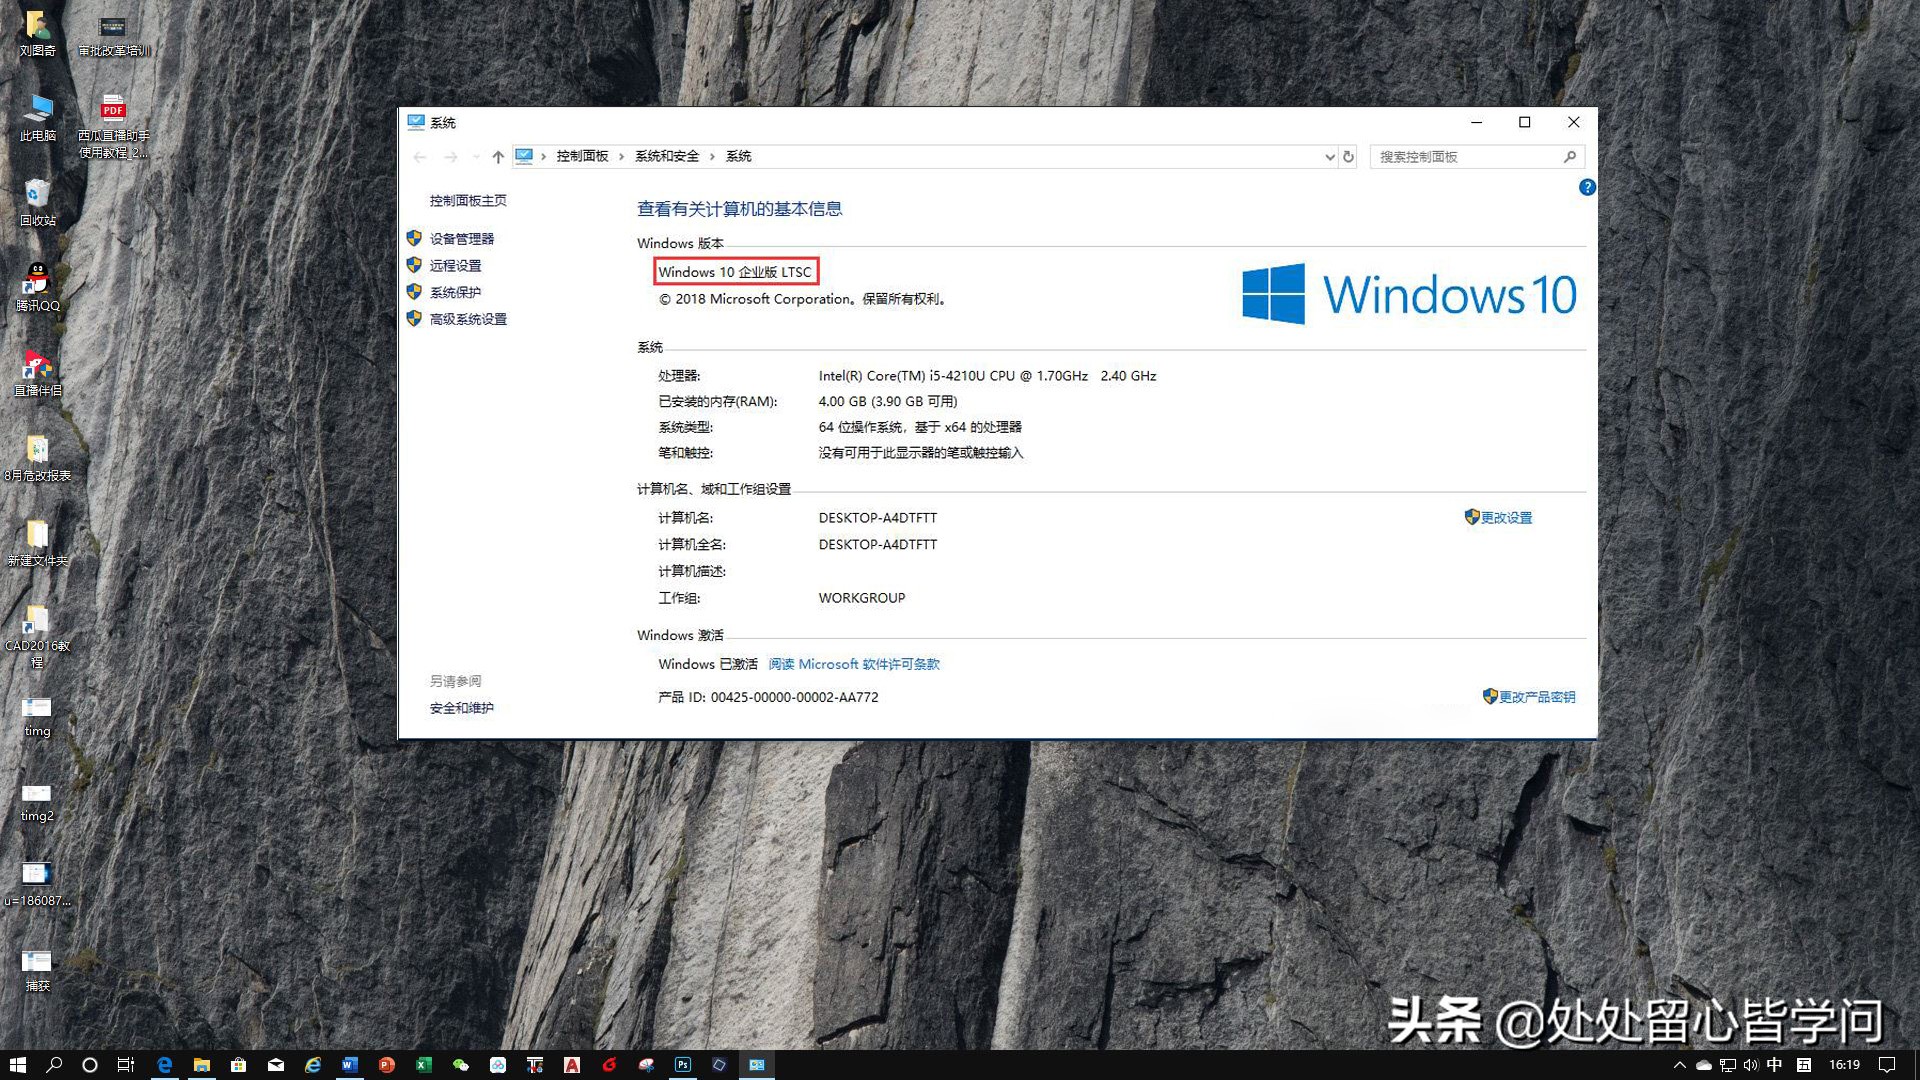Image resolution: width=1920 pixels, height=1080 pixels.
Task: Launch Excel from the taskbar
Action: click(x=422, y=1065)
